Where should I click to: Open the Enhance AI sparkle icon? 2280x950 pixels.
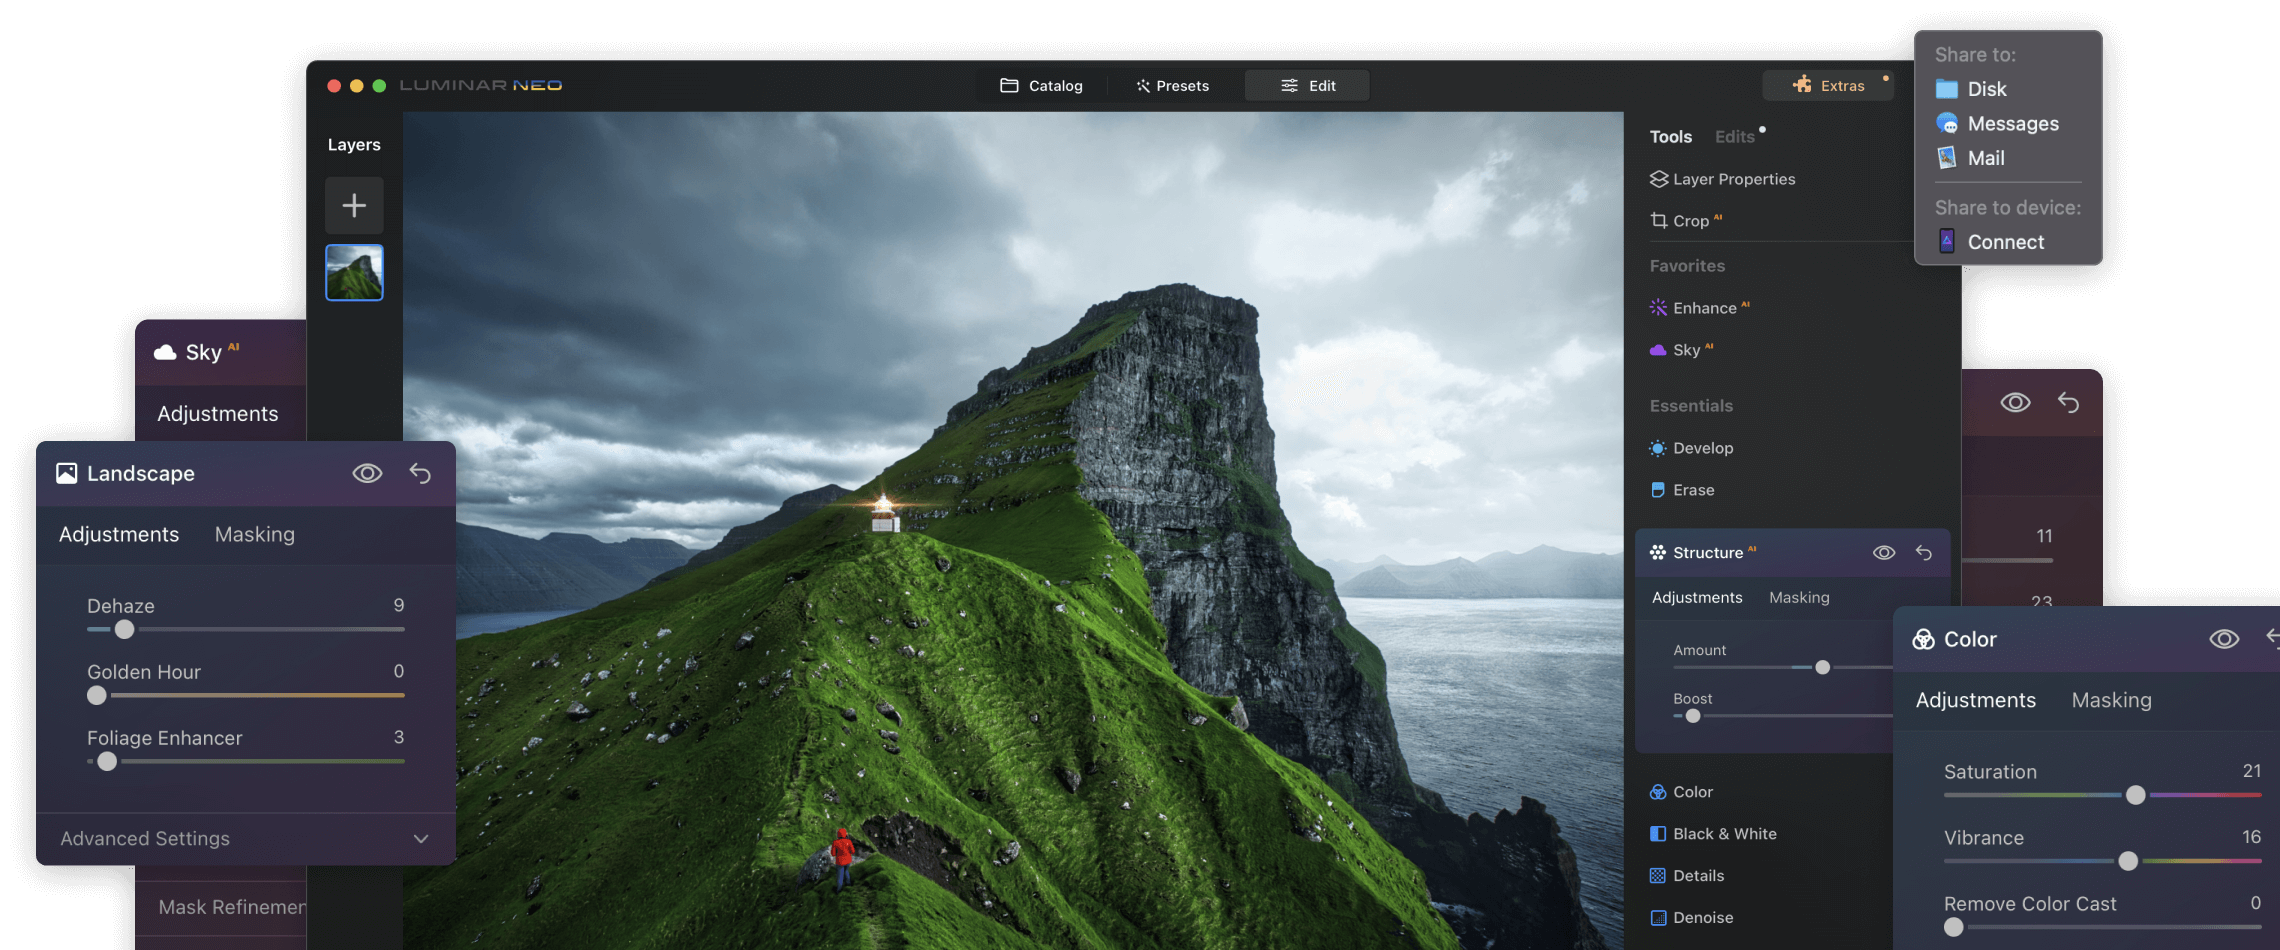point(1658,308)
